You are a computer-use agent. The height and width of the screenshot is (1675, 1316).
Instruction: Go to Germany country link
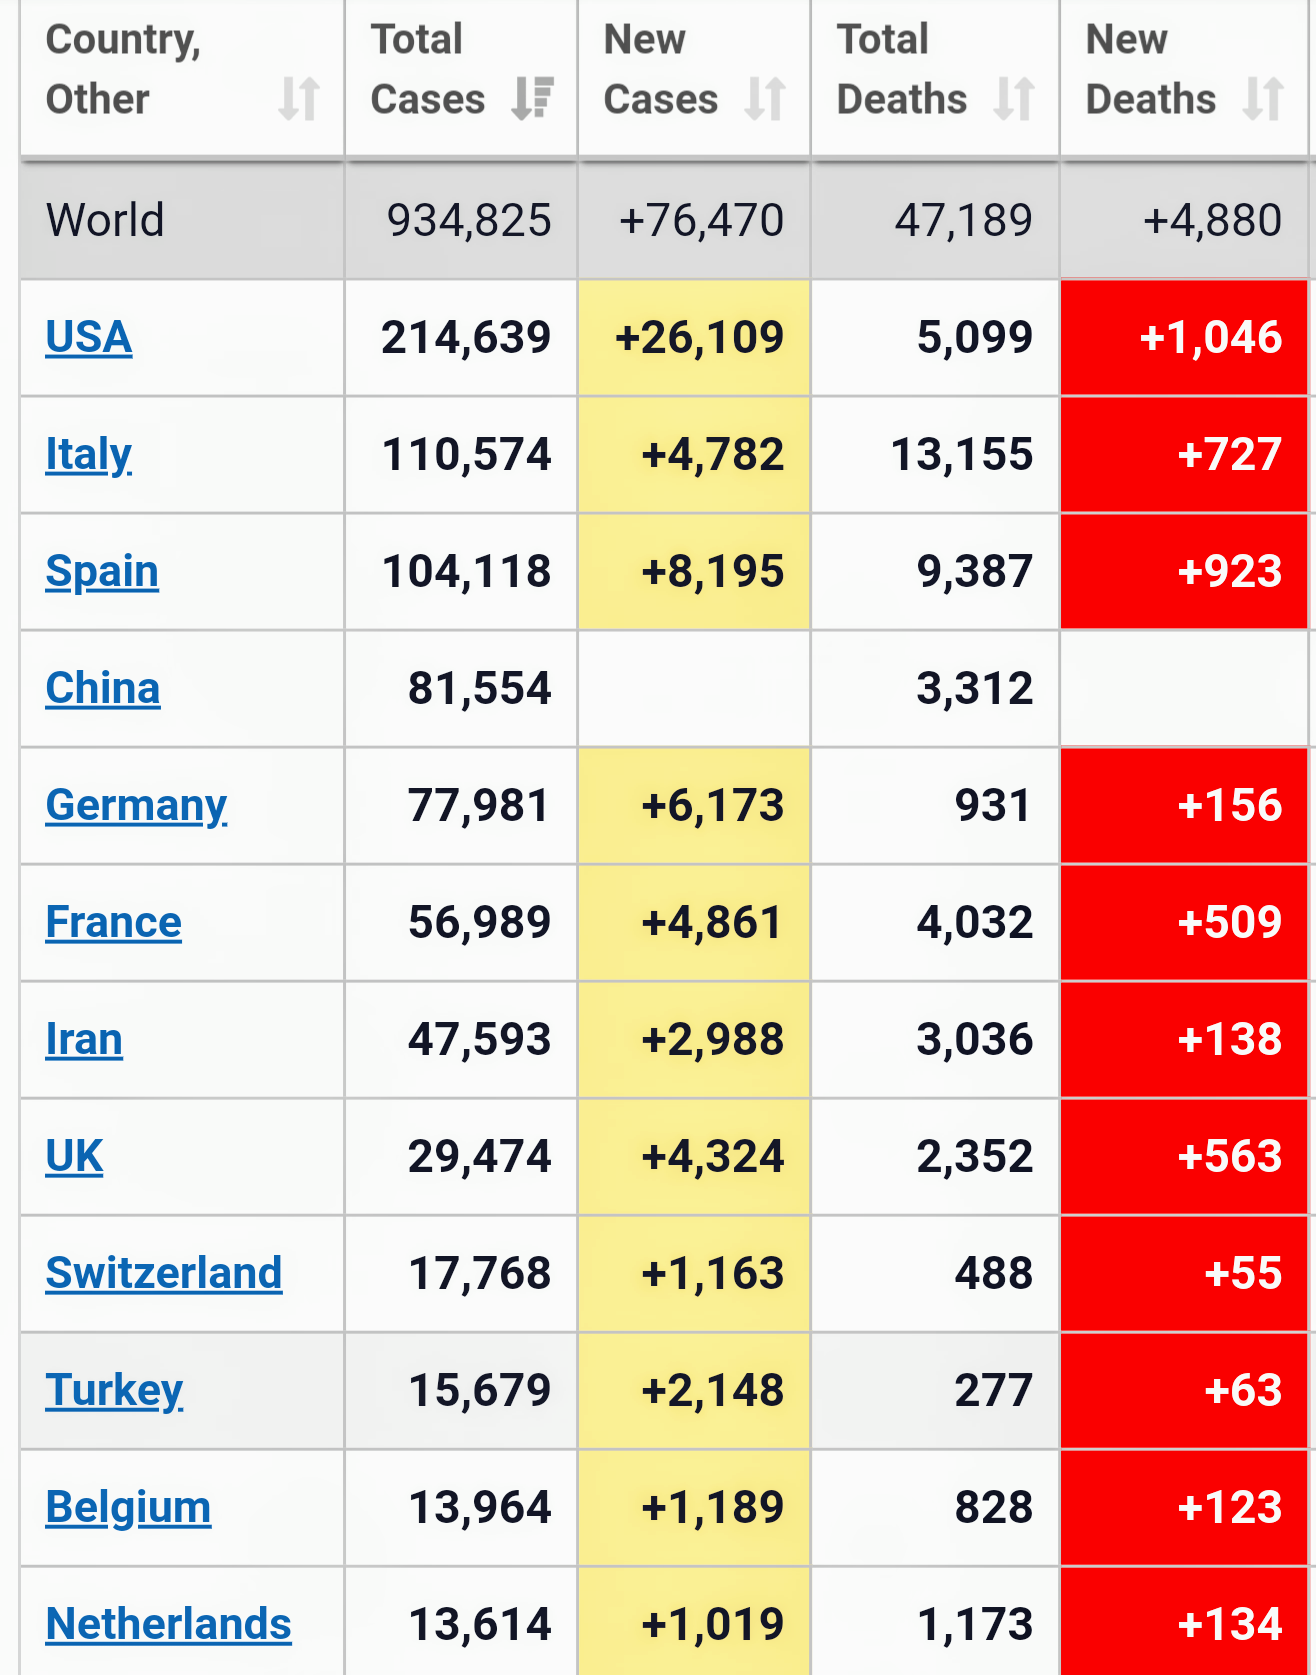[136, 805]
